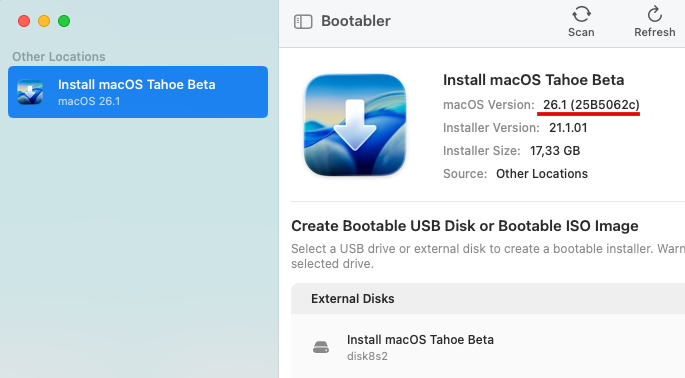
Task: Select disk8s2 external disk row
Action: (488, 347)
